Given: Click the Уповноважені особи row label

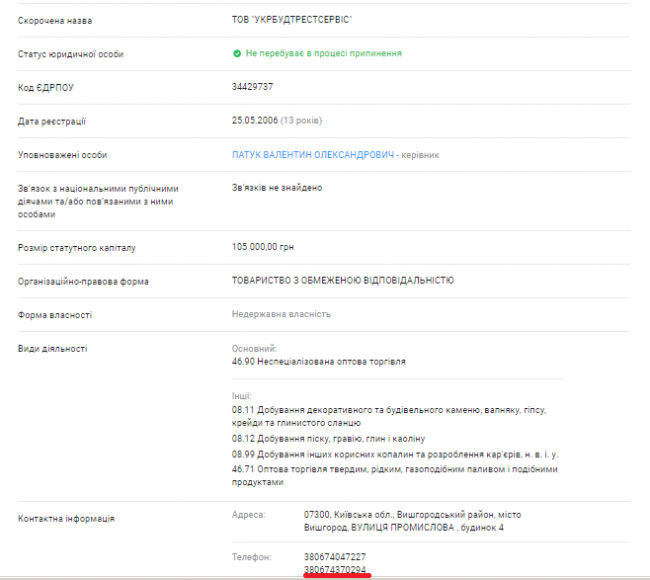Looking at the screenshot, I should [62, 155].
